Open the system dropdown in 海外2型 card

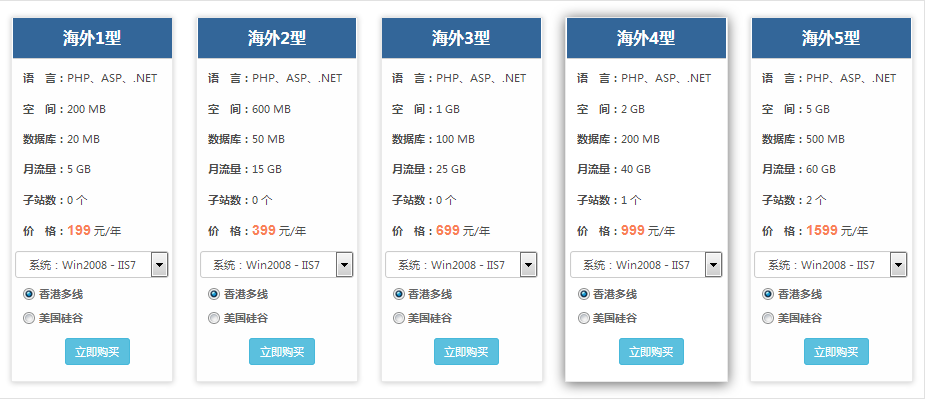(x=277, y=265)
